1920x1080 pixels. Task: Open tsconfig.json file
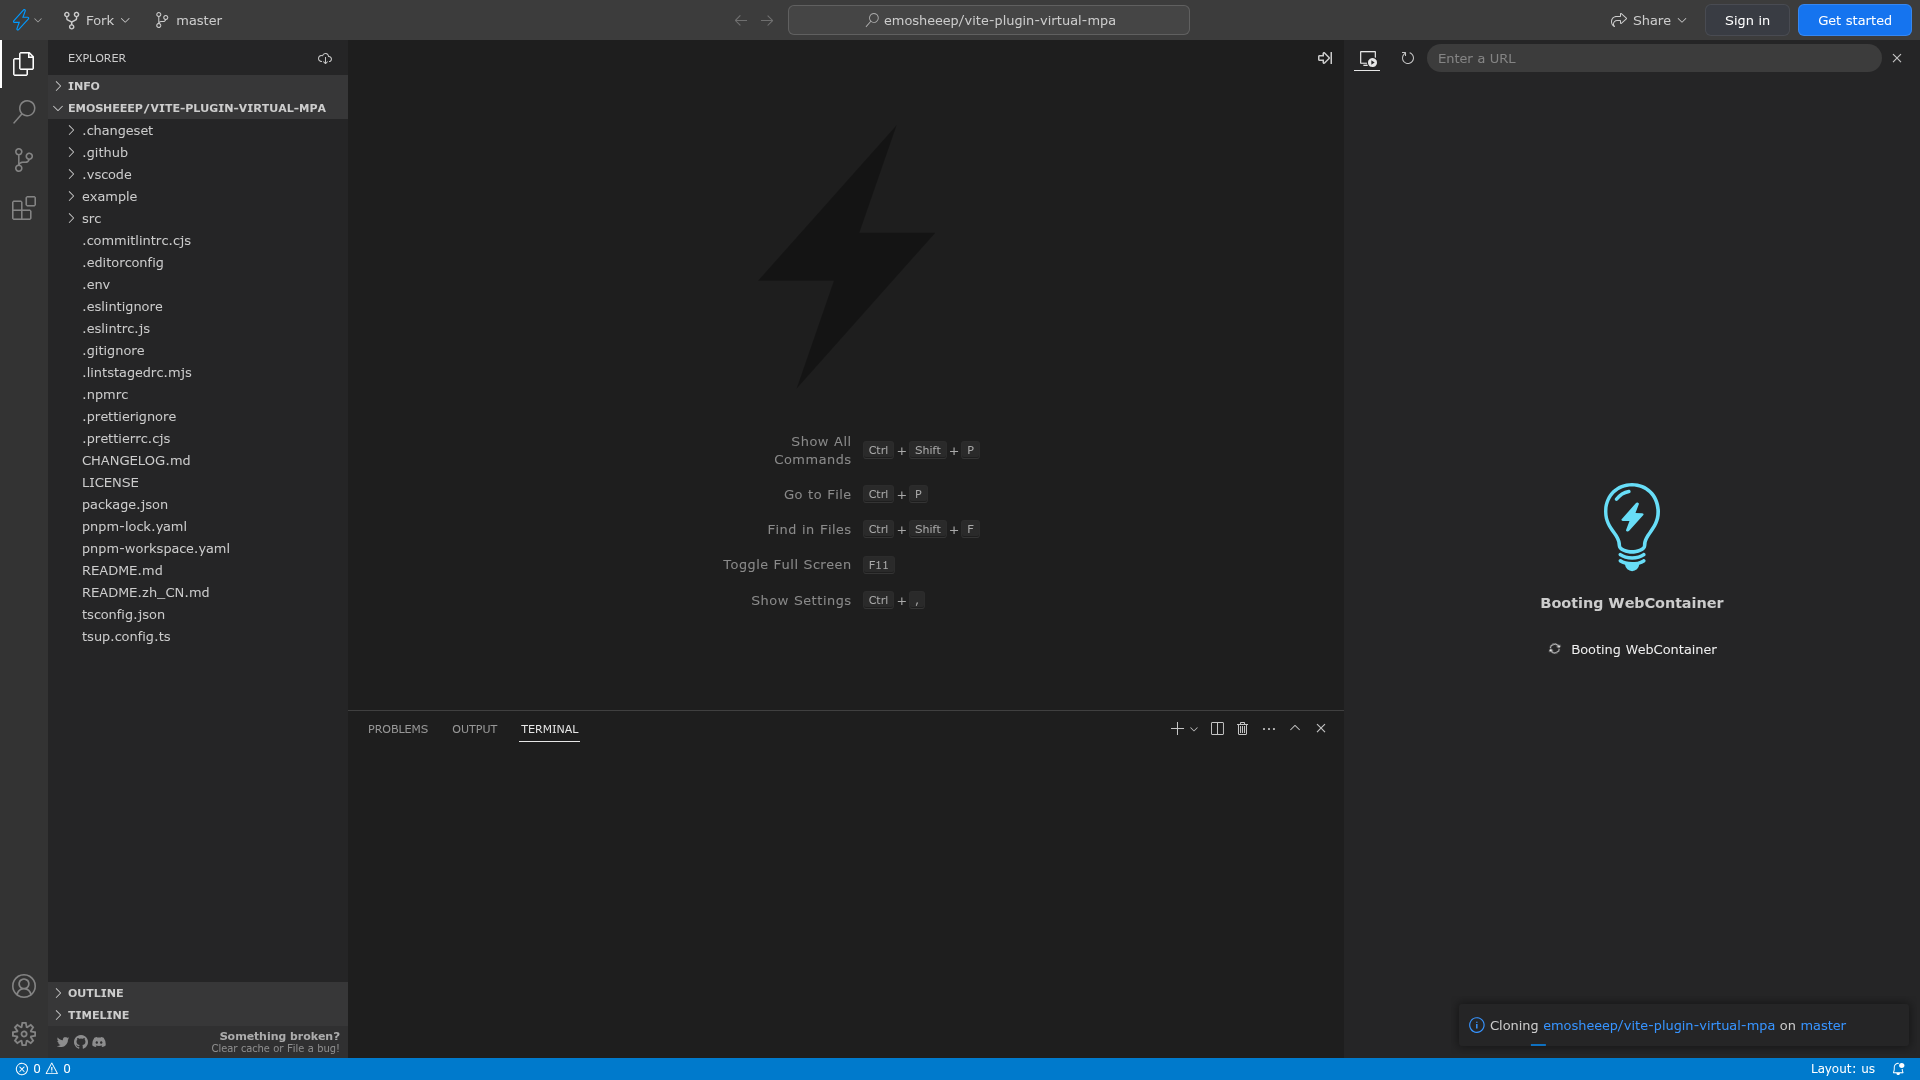click(x=198, y=615)
